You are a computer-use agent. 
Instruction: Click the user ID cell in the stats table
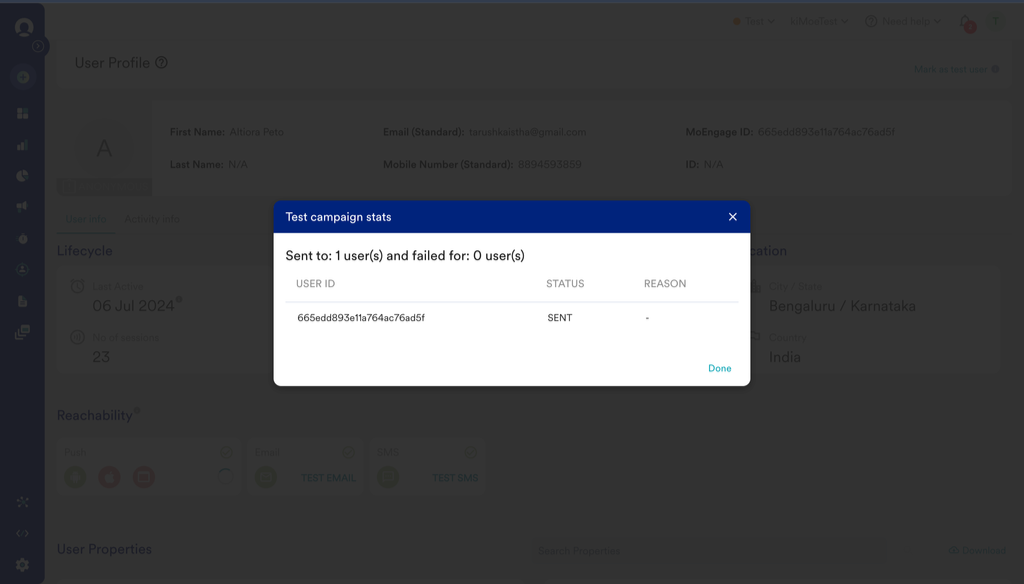361,318
